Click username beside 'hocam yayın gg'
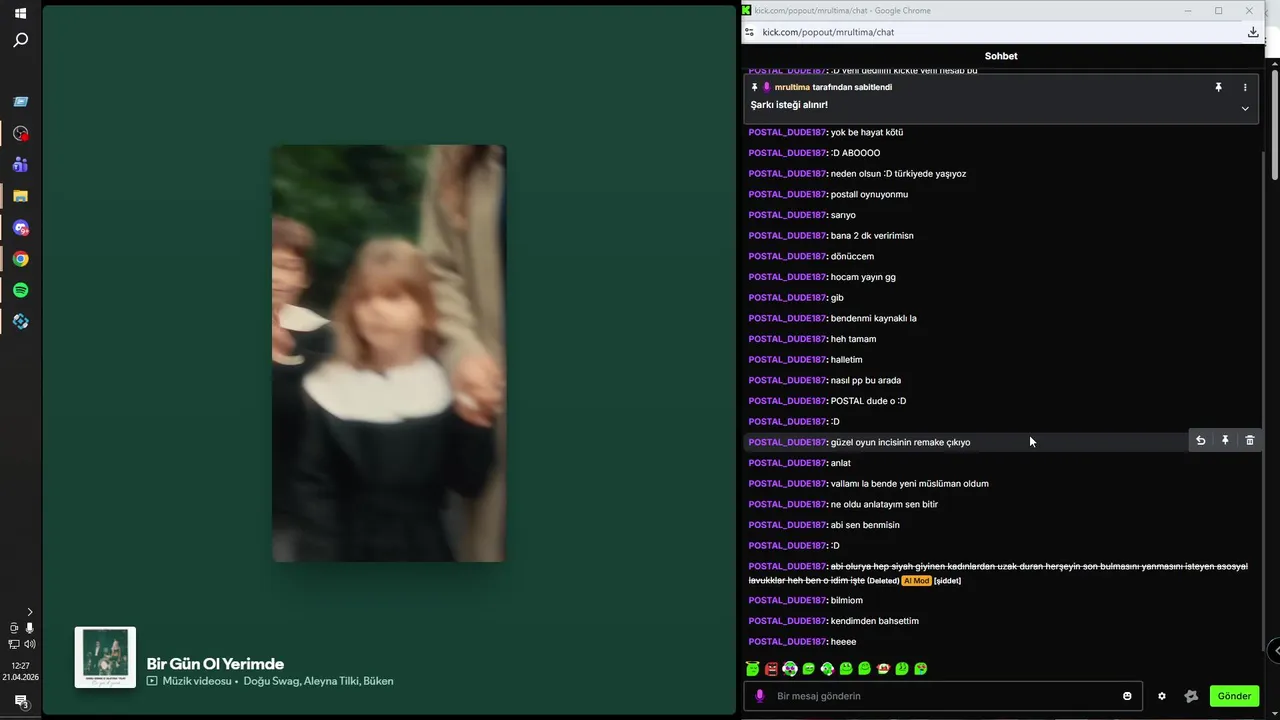The image size is (1280, 720). tap(787, 277)
